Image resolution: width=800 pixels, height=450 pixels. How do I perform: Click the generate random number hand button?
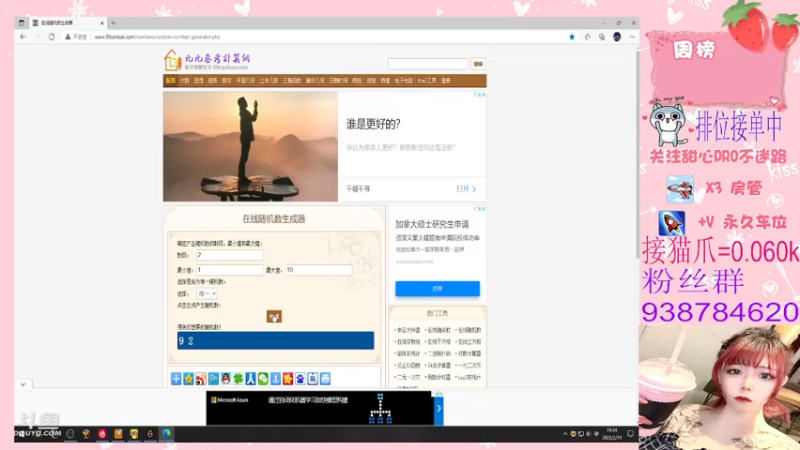[x=274, y=316]
